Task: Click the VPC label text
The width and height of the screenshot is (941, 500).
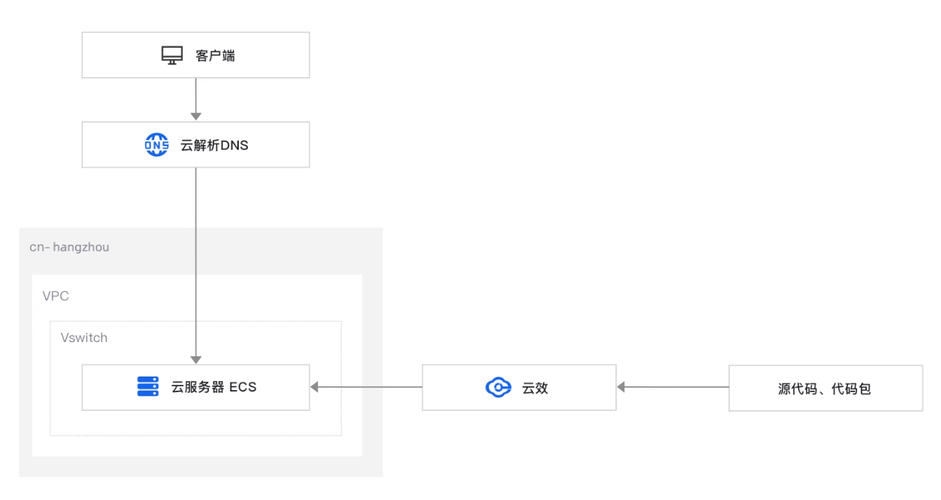Action: (56, 296)
